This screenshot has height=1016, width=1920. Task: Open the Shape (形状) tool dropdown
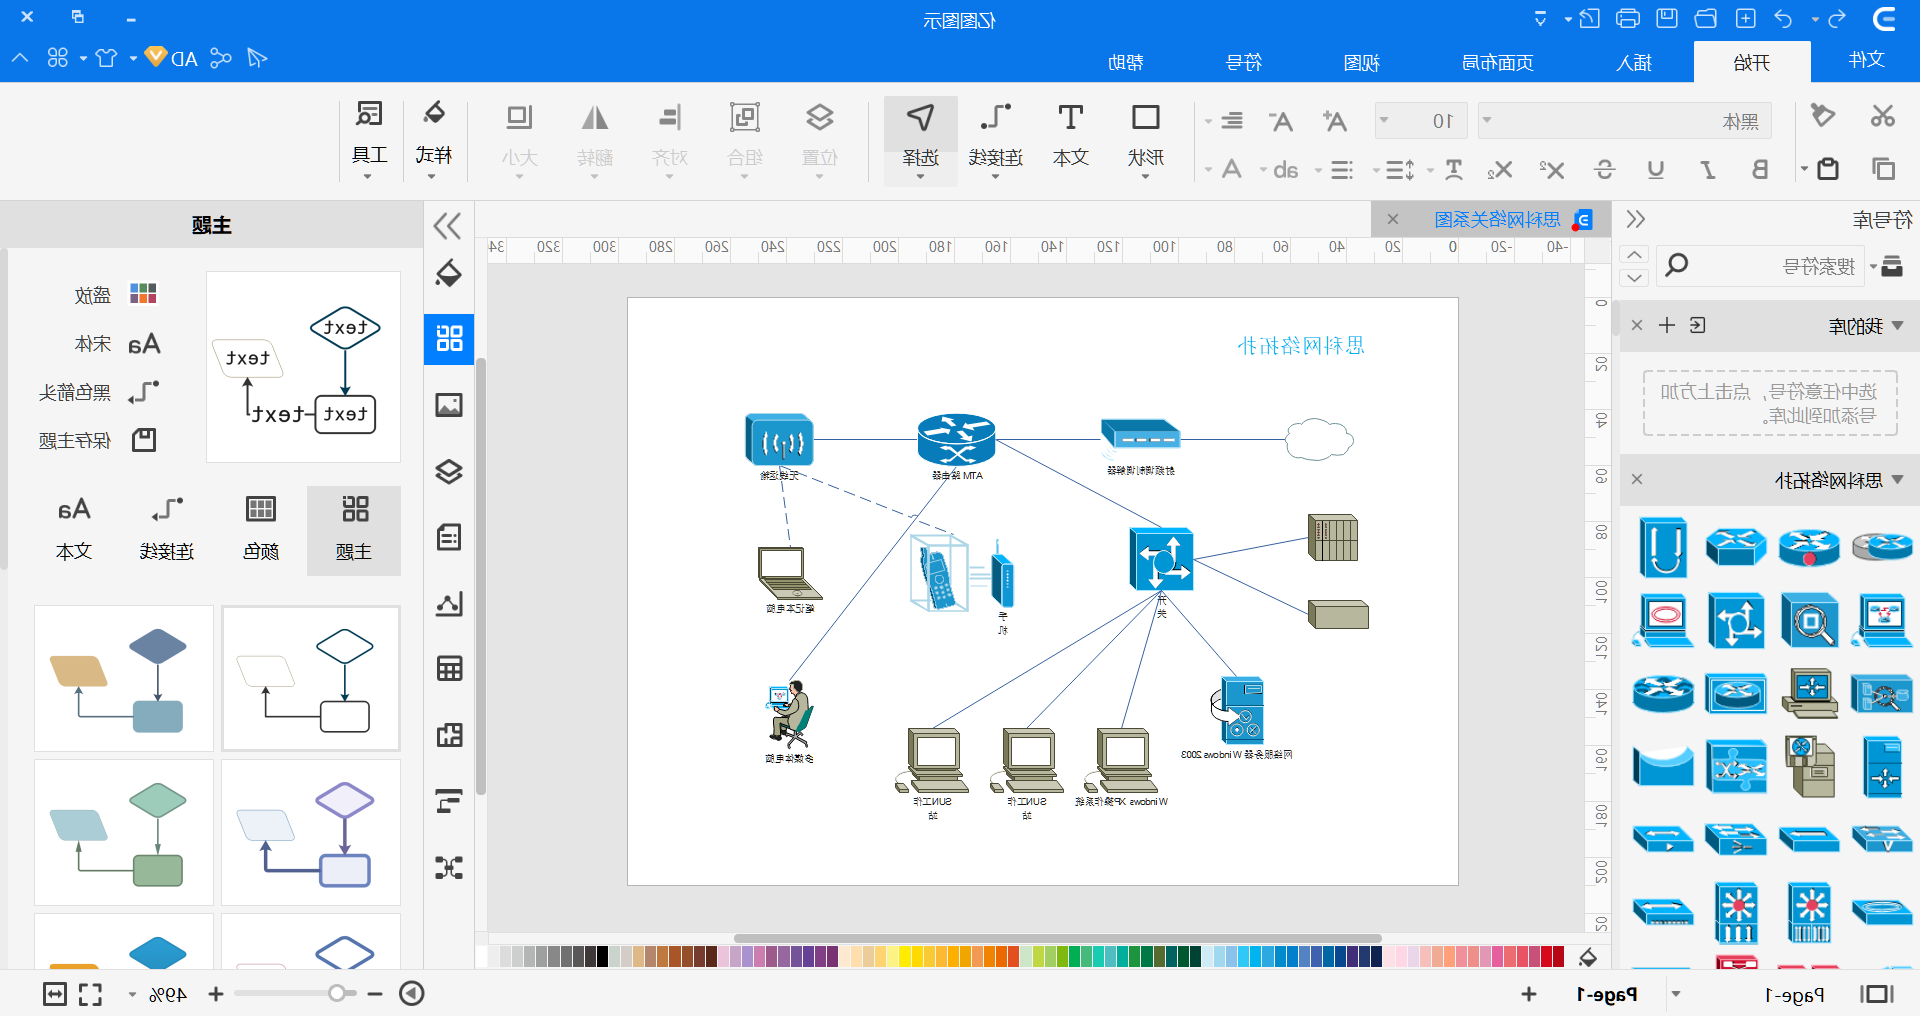(x=1145, y=177)
